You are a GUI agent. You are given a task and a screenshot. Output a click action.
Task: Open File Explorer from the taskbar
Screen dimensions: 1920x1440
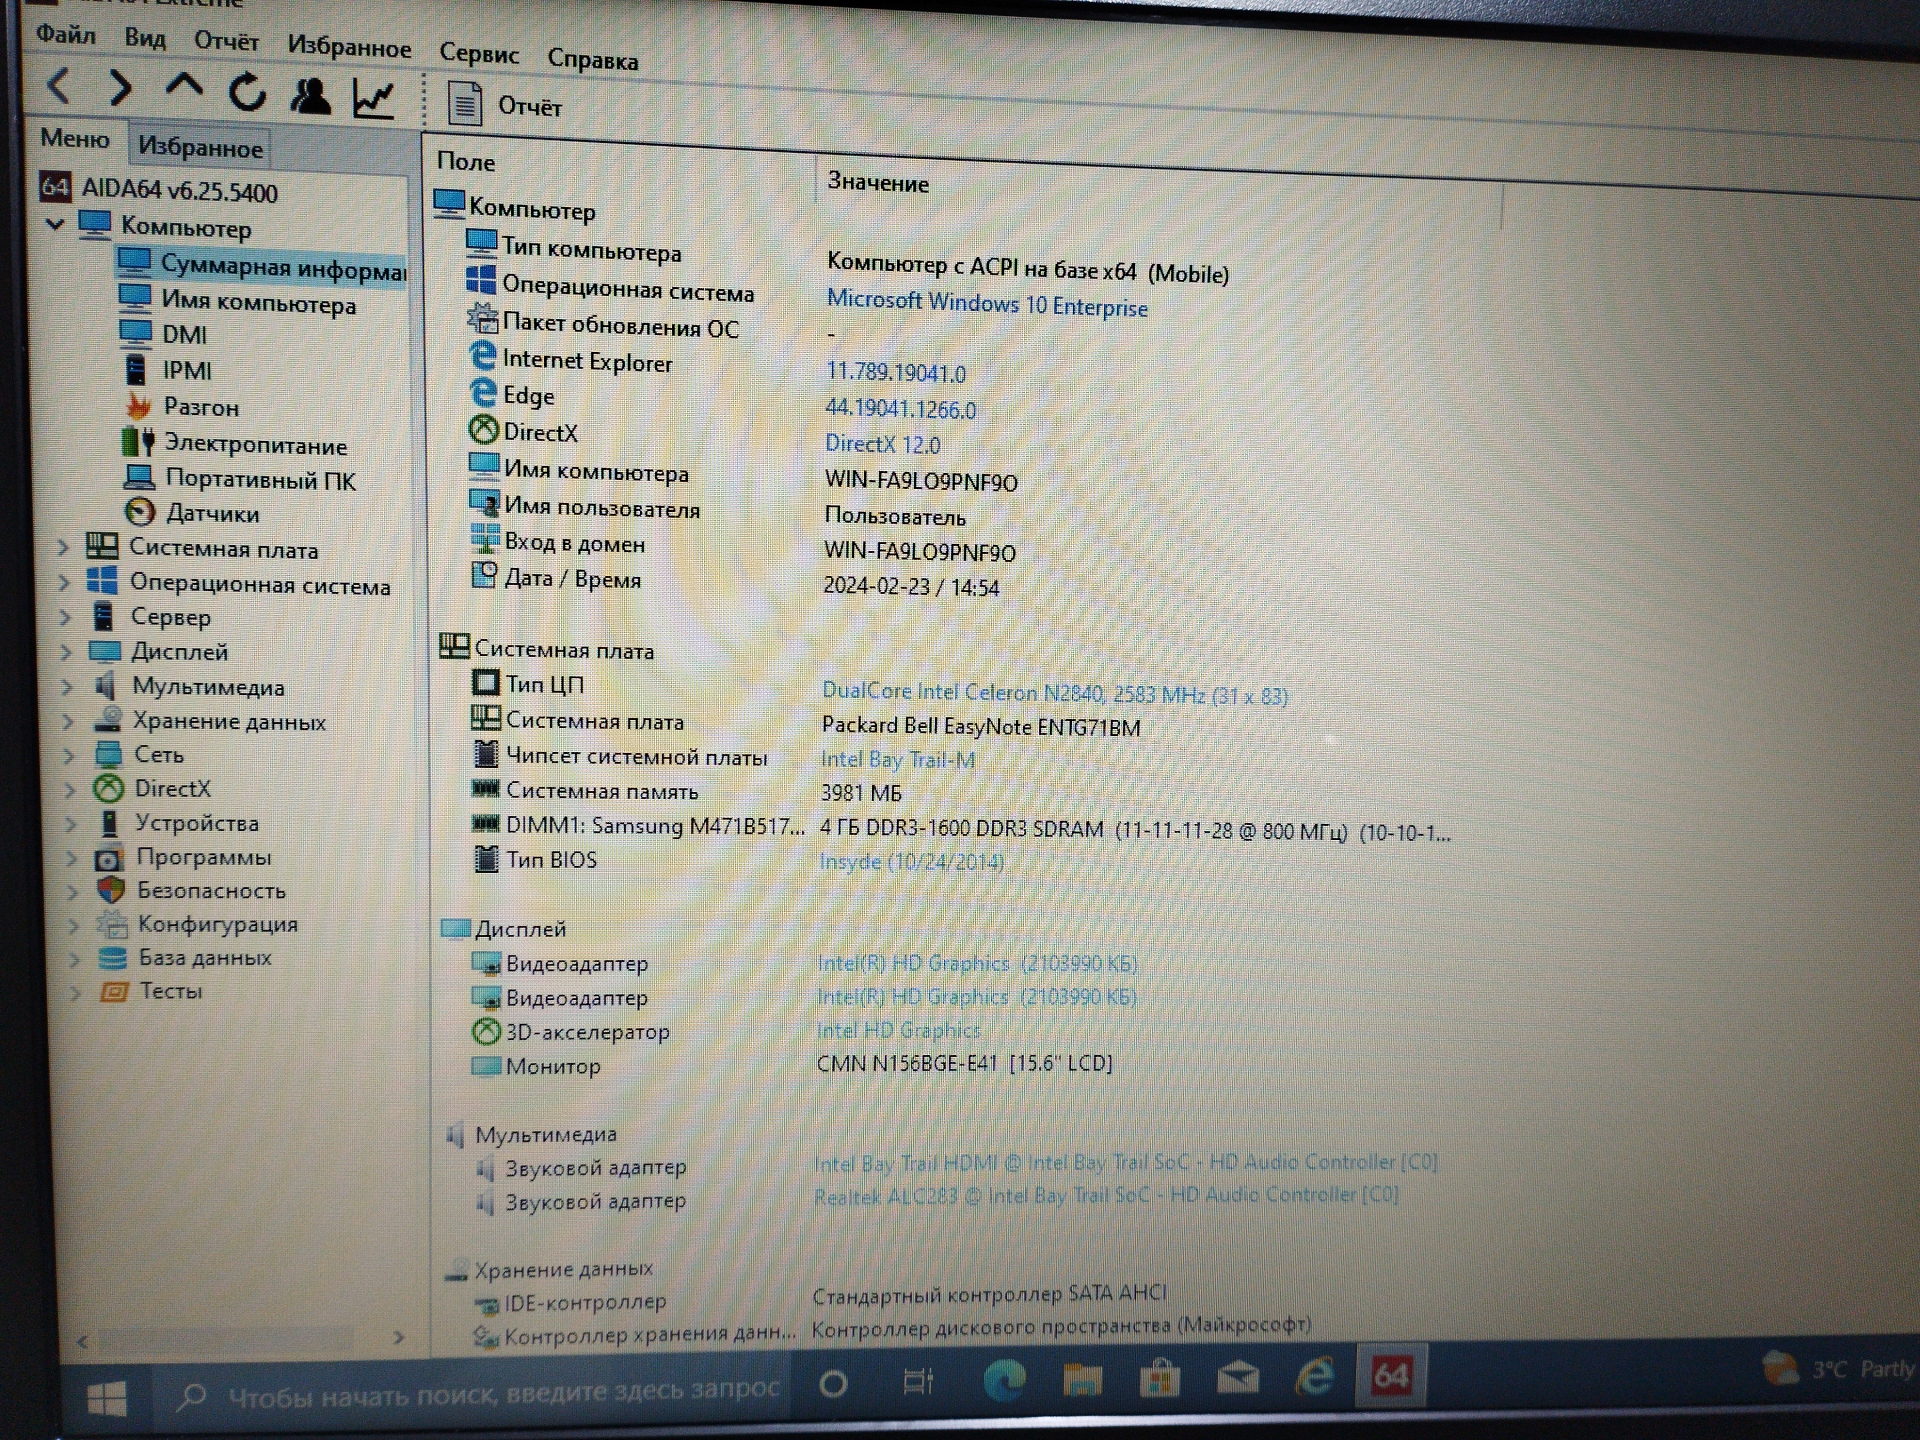point(1082,1380)
